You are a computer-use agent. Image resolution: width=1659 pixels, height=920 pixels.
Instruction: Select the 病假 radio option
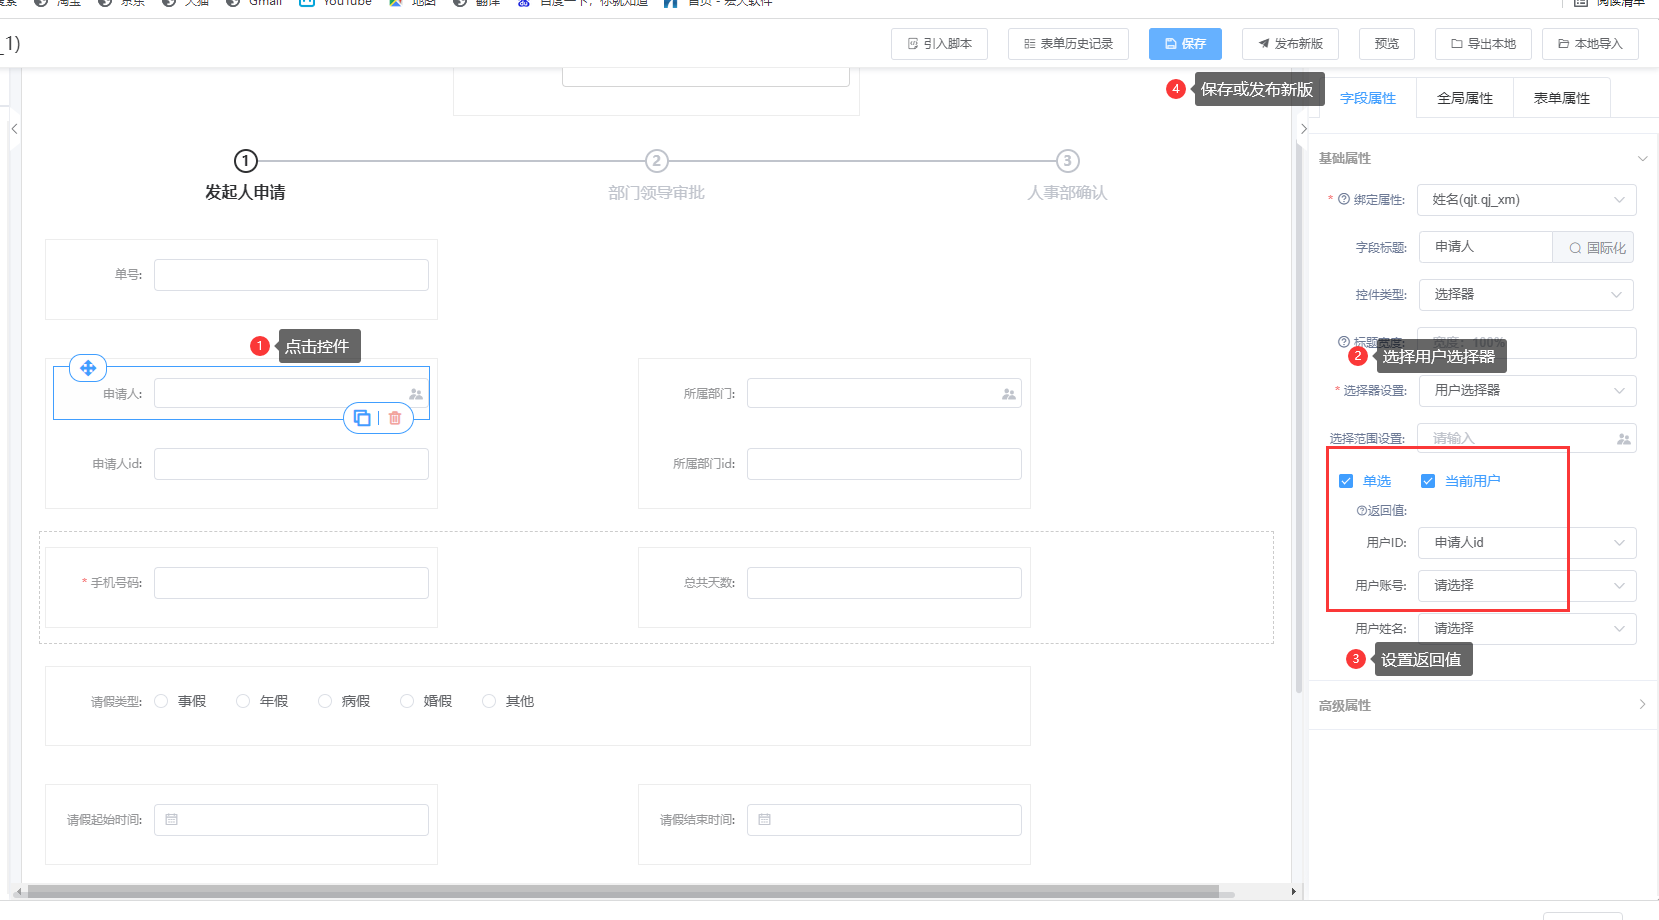pyautogui.click(x=325, y=701)
